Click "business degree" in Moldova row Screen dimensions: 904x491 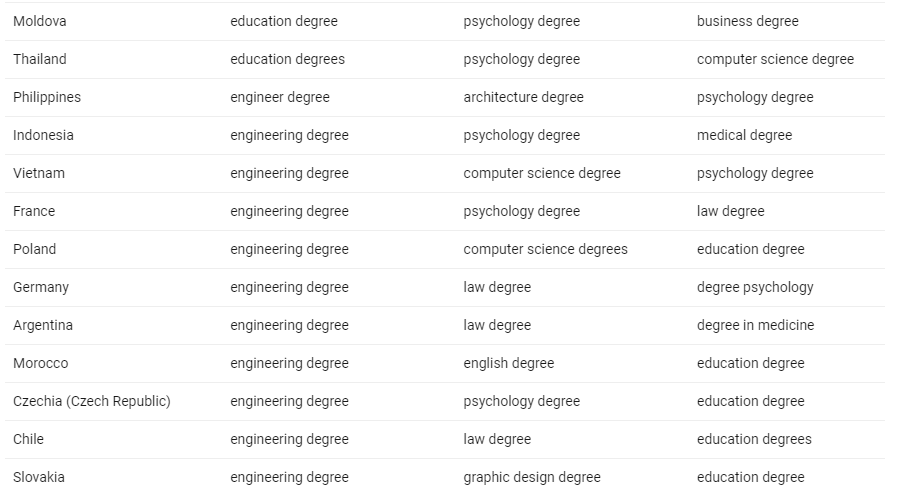(x=747, y=21)
